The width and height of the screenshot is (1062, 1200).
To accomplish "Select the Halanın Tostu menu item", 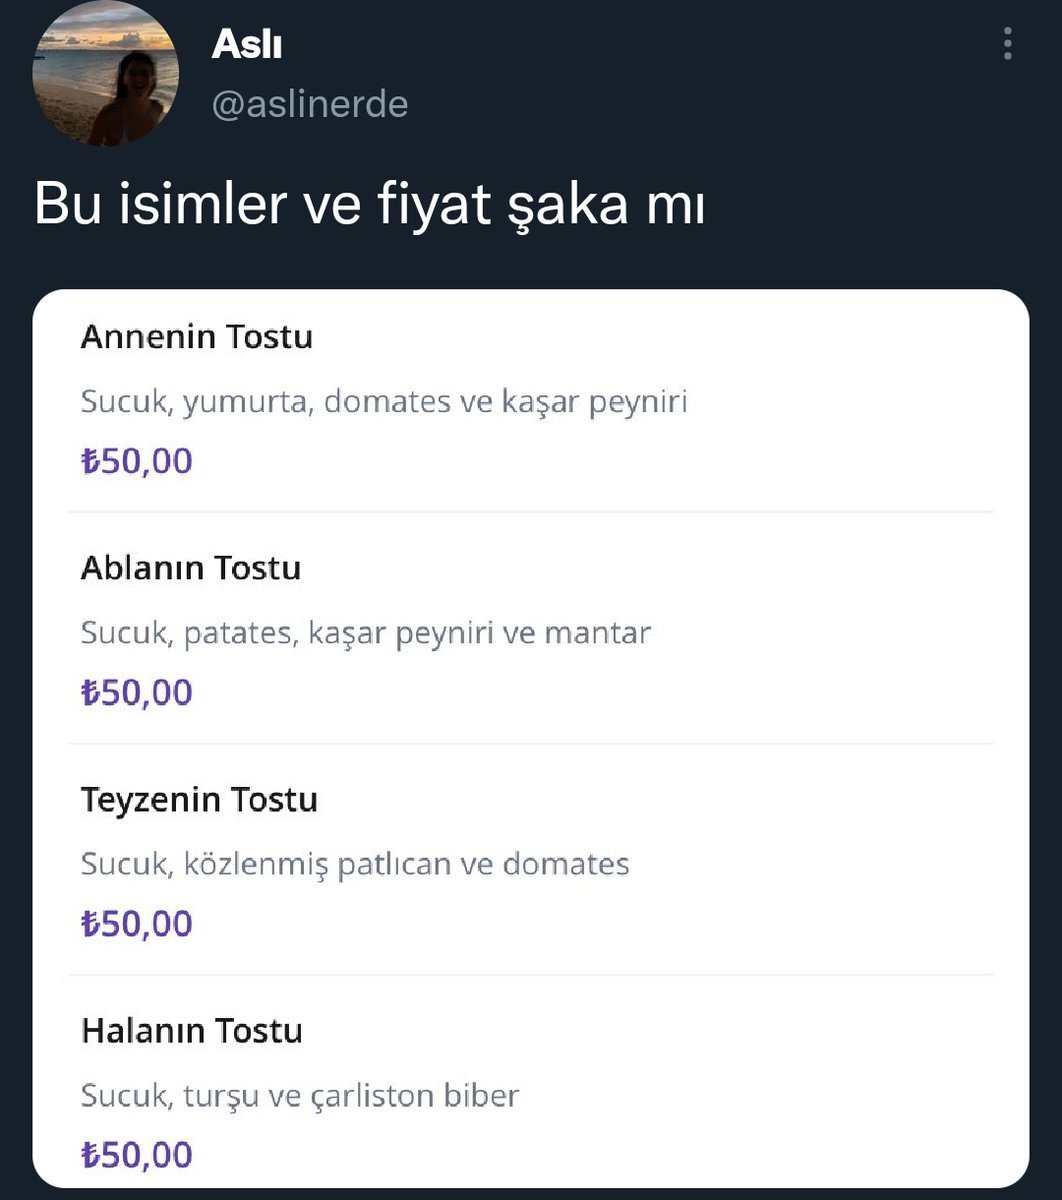I will tap(192, 1031).
